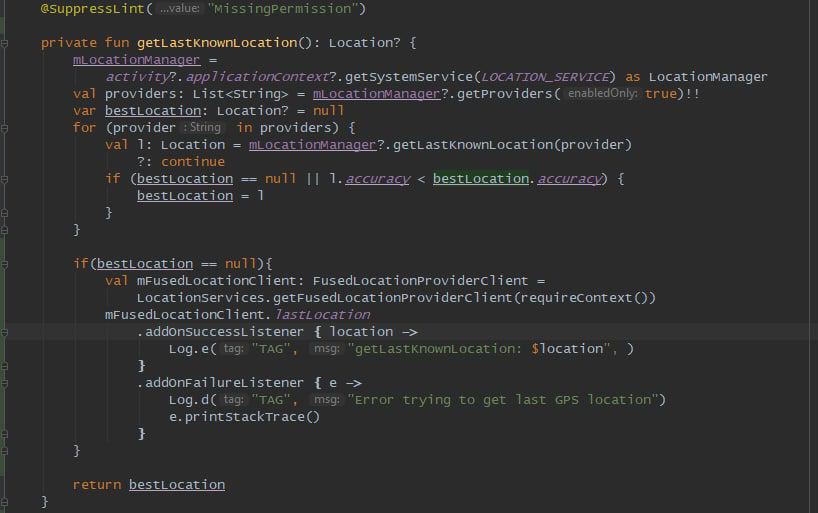Click fold end marker at function's last brace
Screen dimensions: 818x513
pyautogui.click(x=4, y=502)
